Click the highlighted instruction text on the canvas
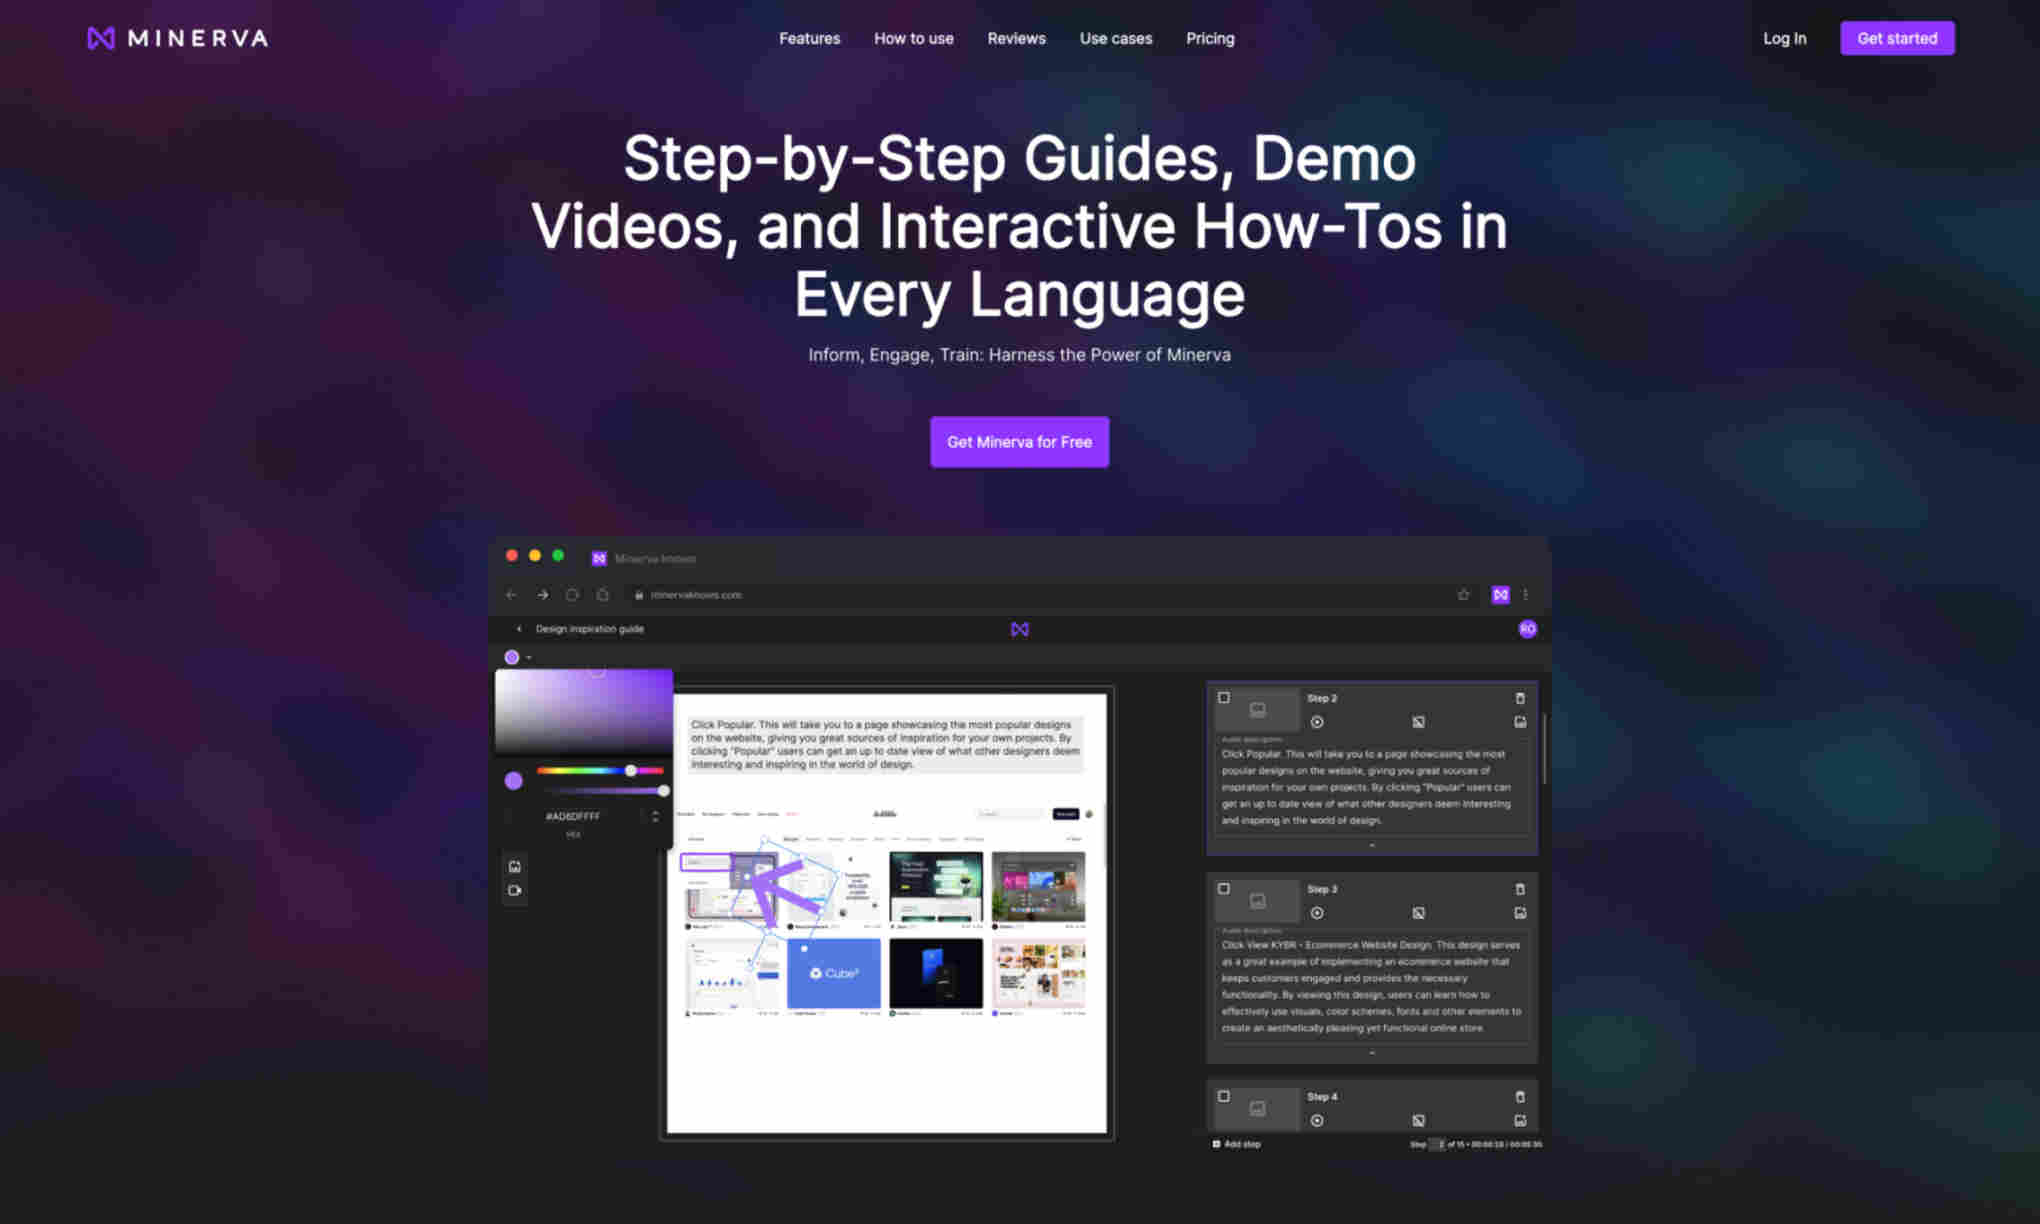Viewport: 2040px width, 1224px height. pyautogui.click(x=885, y=744)
